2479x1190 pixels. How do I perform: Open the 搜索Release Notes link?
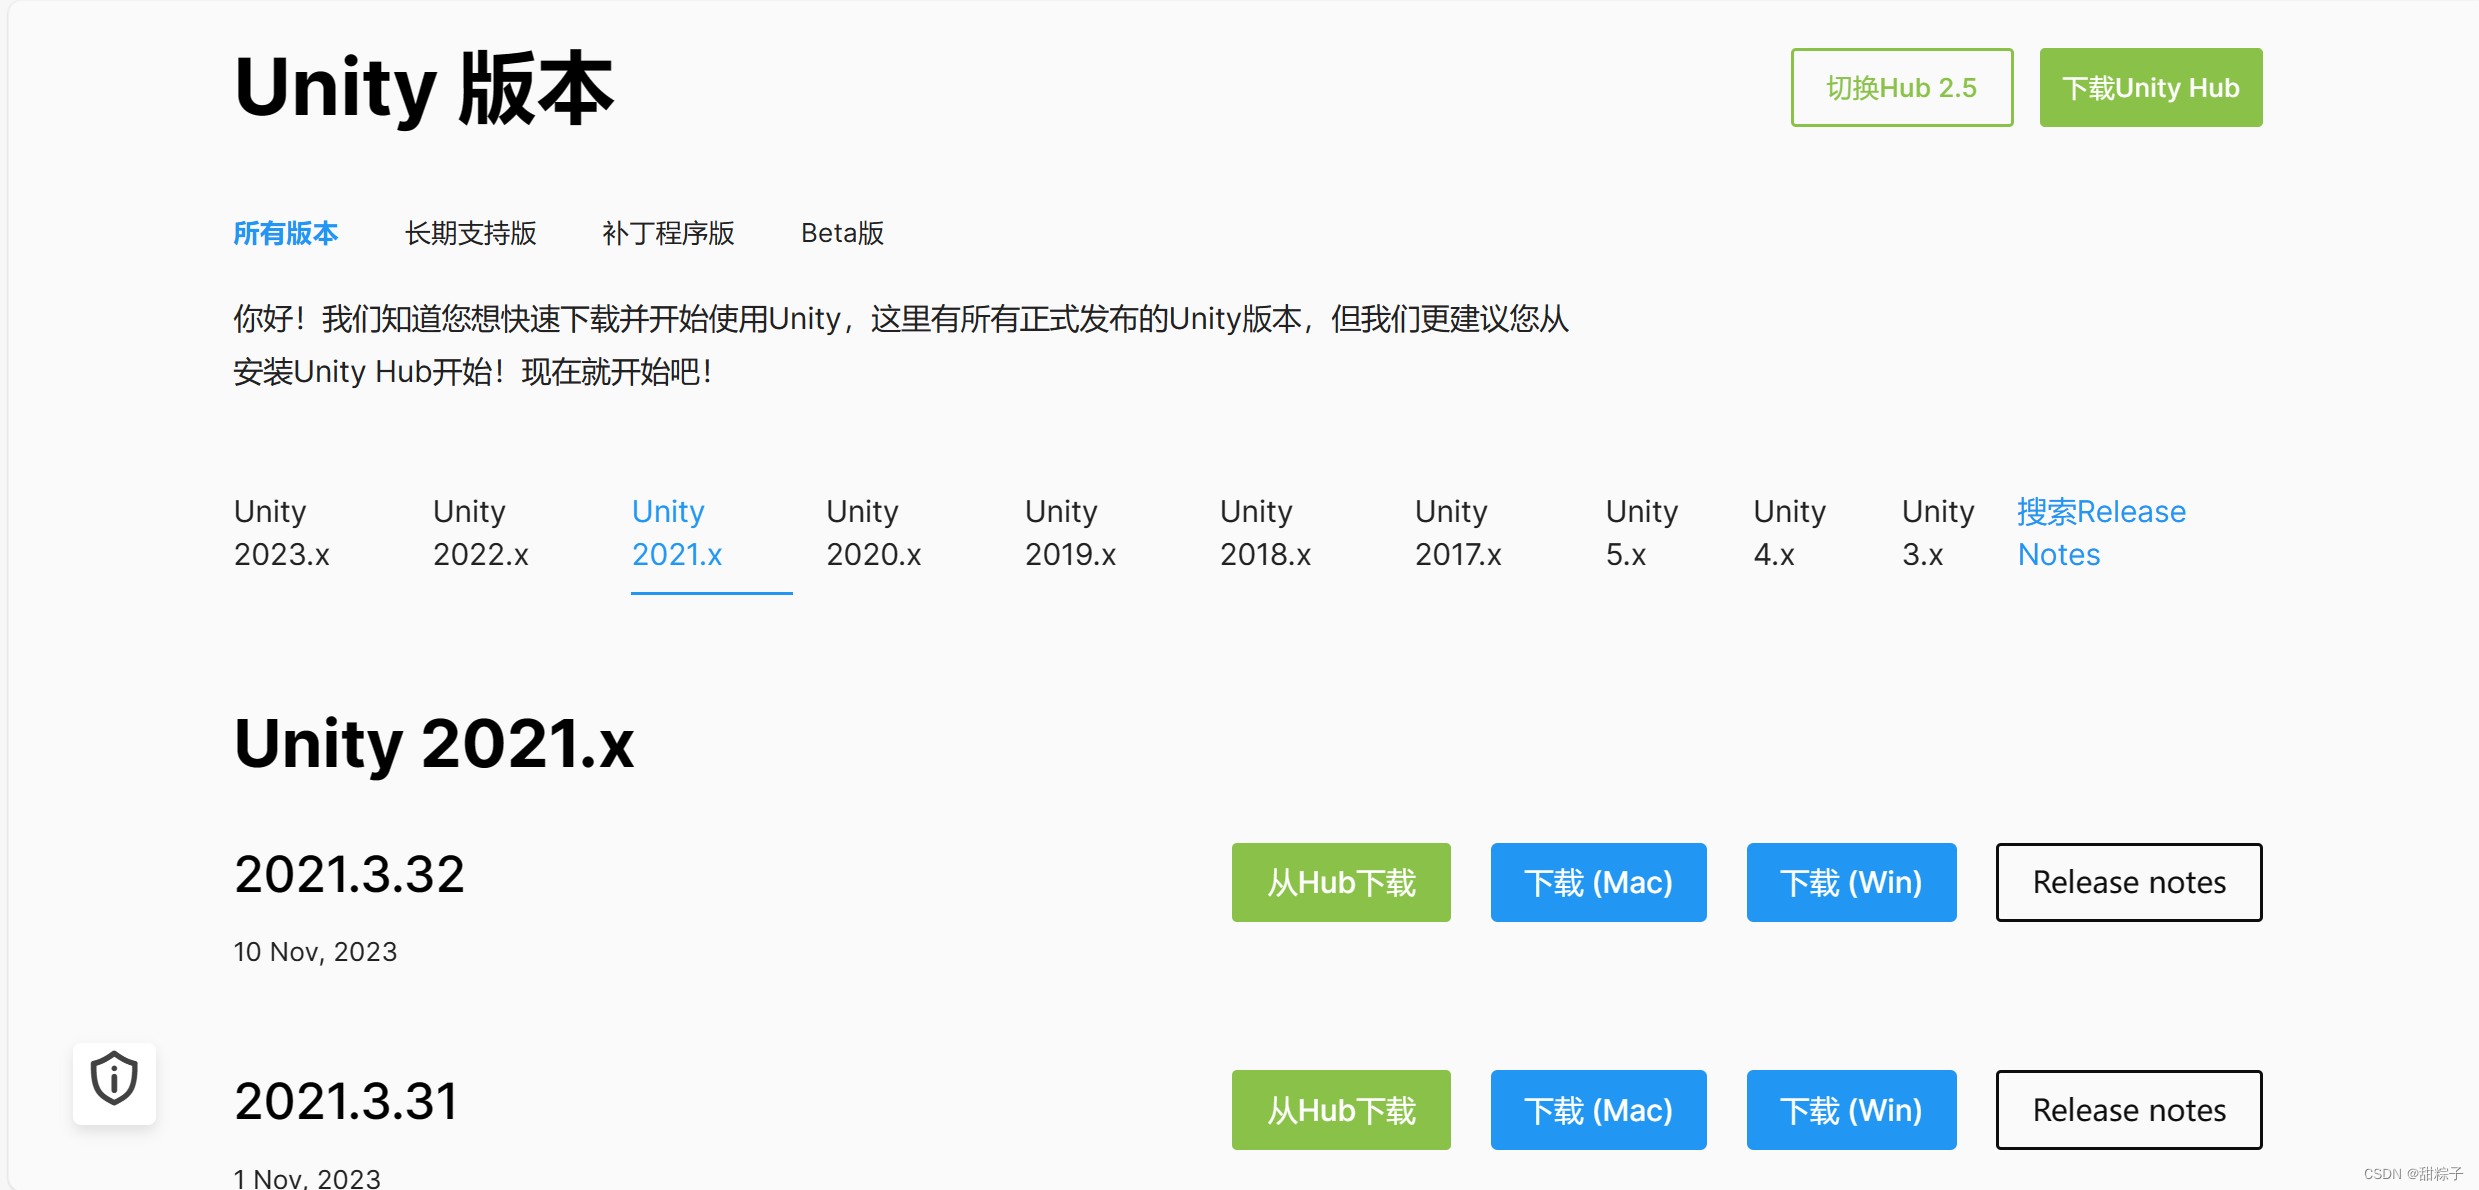pos(2099,533)
